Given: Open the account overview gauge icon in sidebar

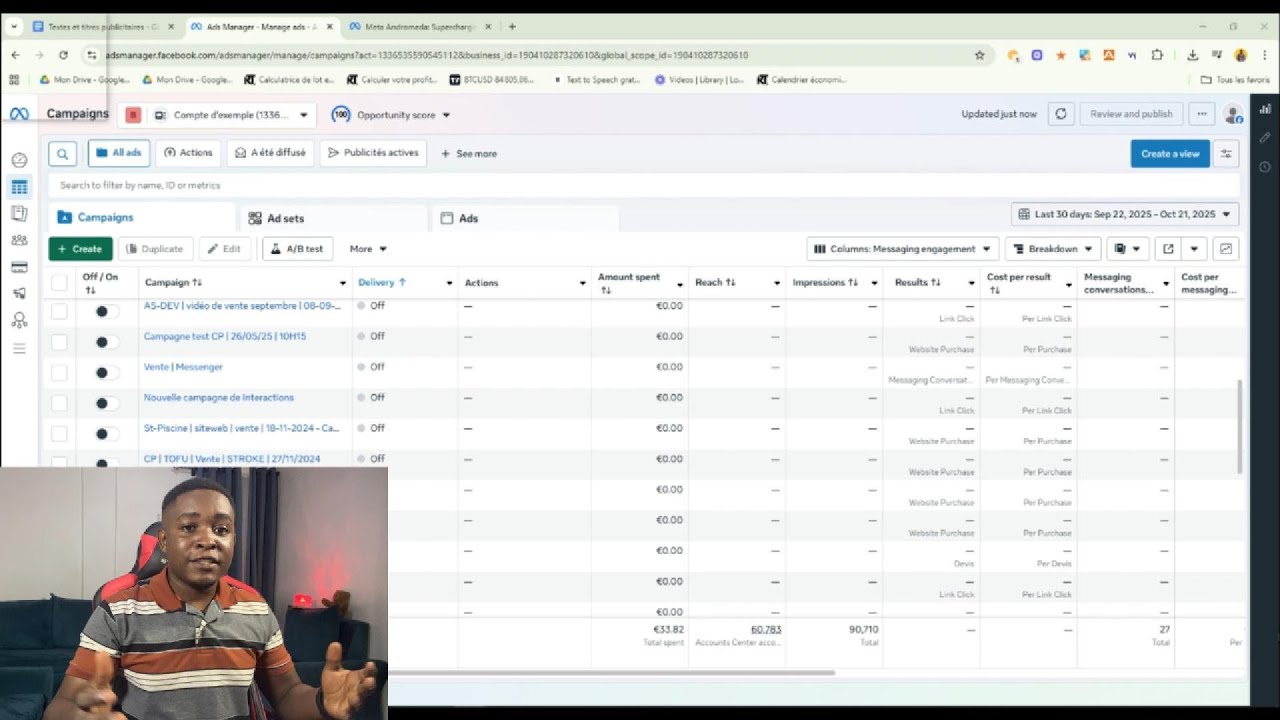Looking at the screenshot, I should [19, 160].
